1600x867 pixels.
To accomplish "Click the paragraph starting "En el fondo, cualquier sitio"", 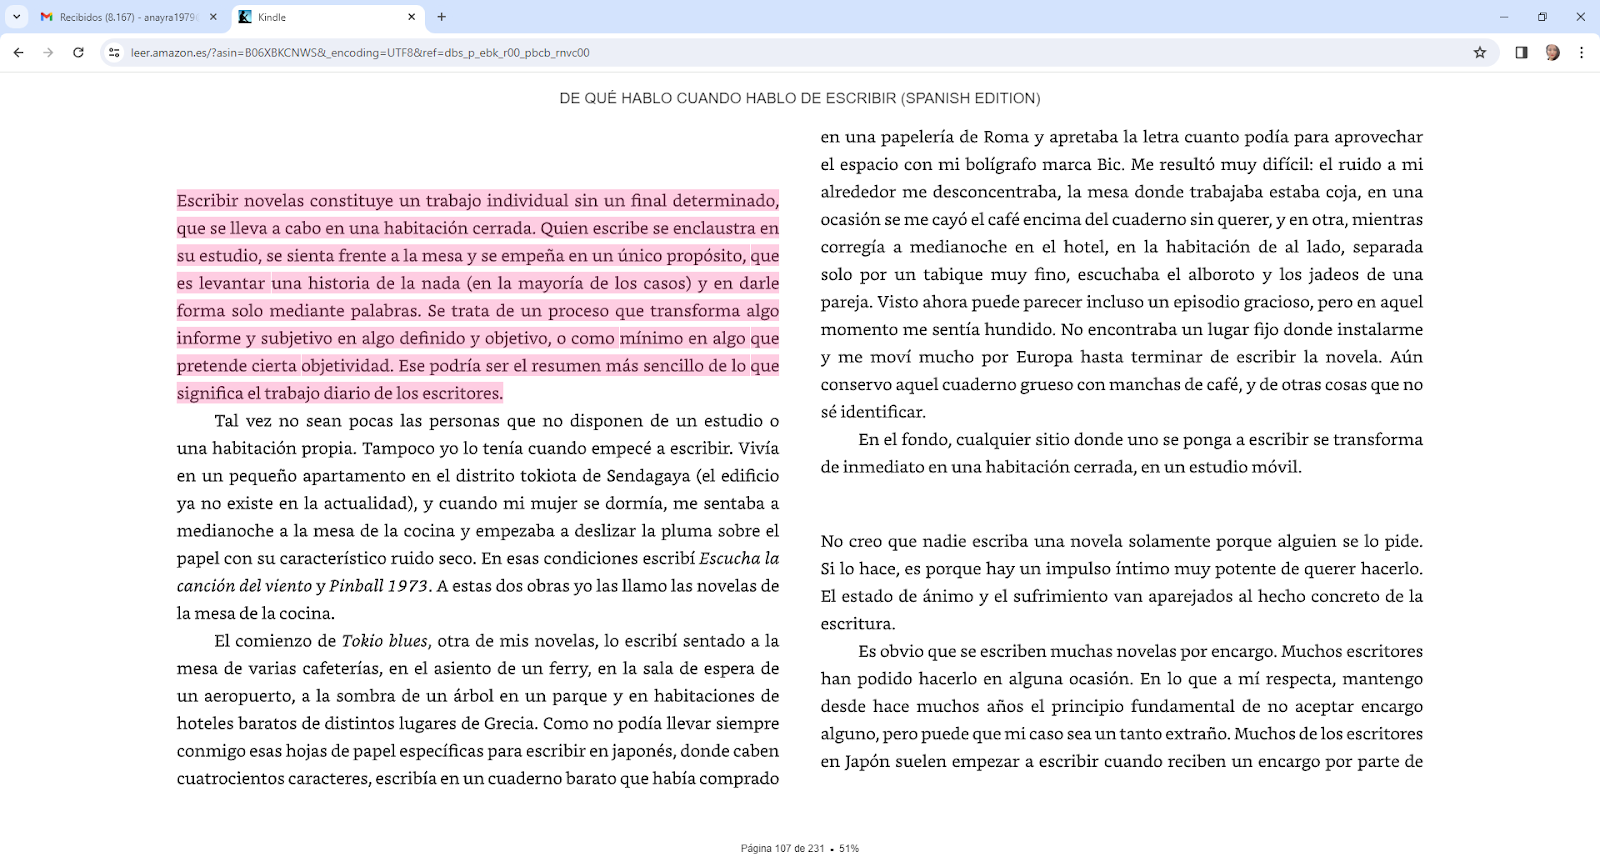I will pos(1122,453).
